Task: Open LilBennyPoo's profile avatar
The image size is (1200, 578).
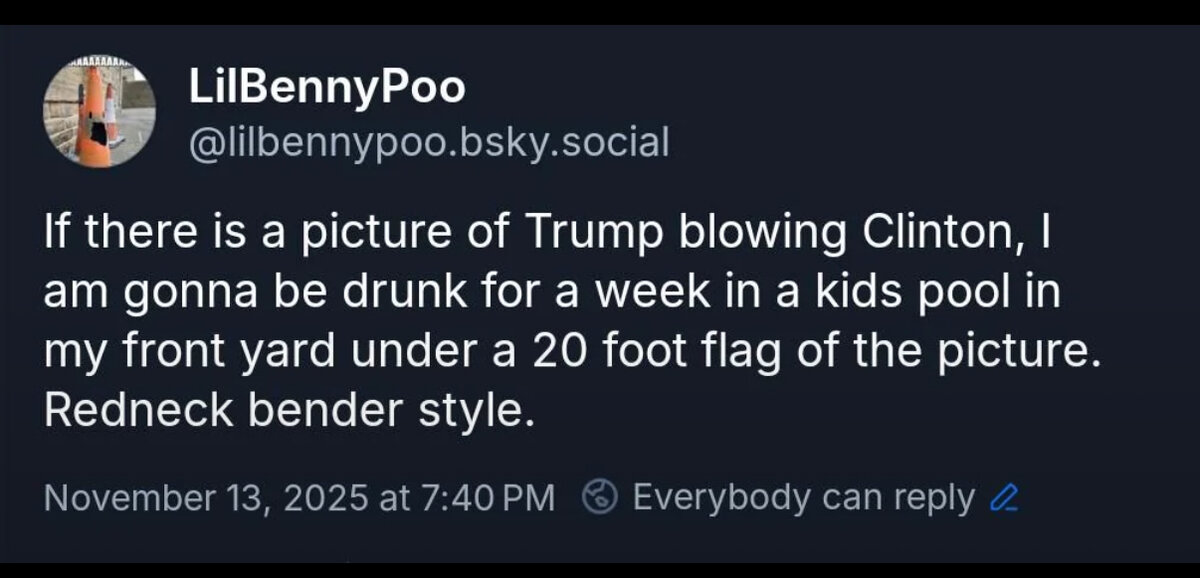Action: pyautogui.click(x=98, y=112)
